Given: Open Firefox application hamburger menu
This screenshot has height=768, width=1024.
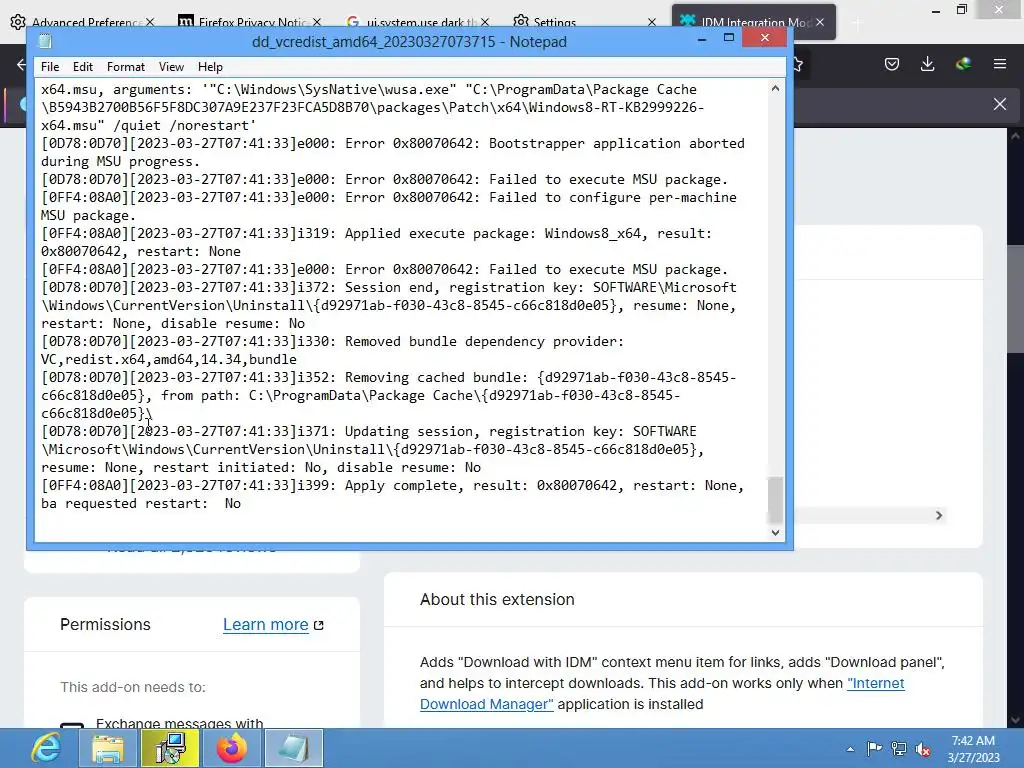Looking at the screenshot, I should click(1000, 64).
